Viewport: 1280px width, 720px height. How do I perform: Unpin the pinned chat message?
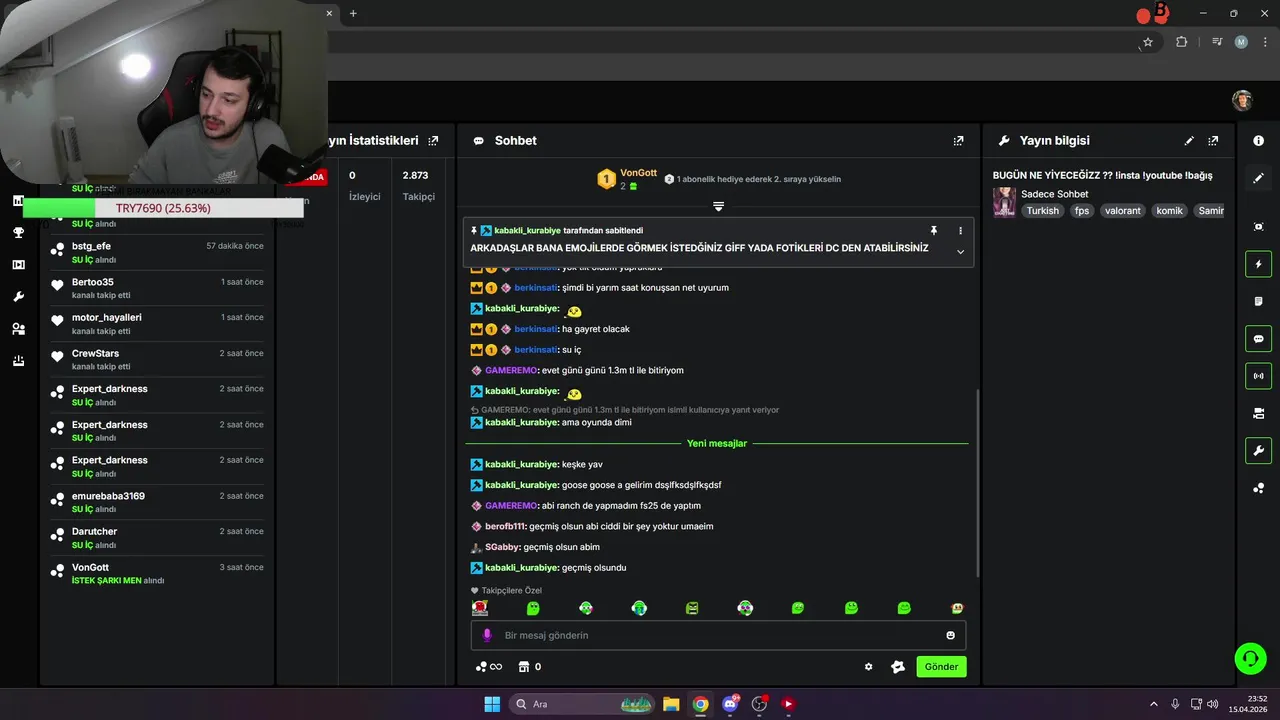pos(934,231)
